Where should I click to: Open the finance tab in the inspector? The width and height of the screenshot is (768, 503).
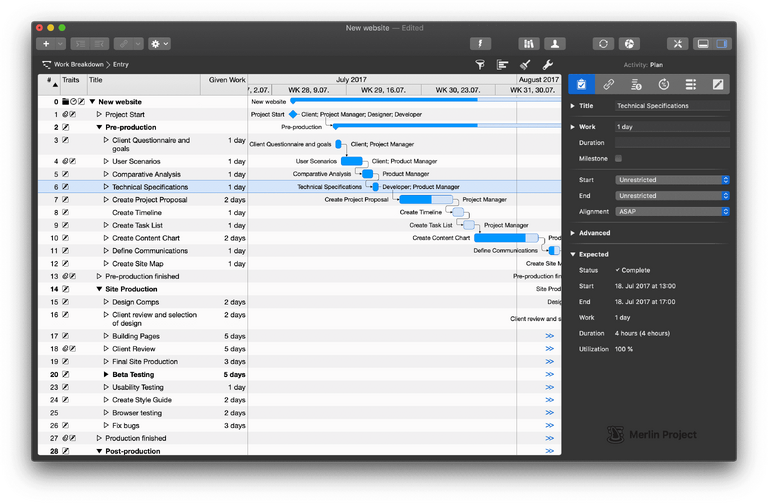point(636,84)
